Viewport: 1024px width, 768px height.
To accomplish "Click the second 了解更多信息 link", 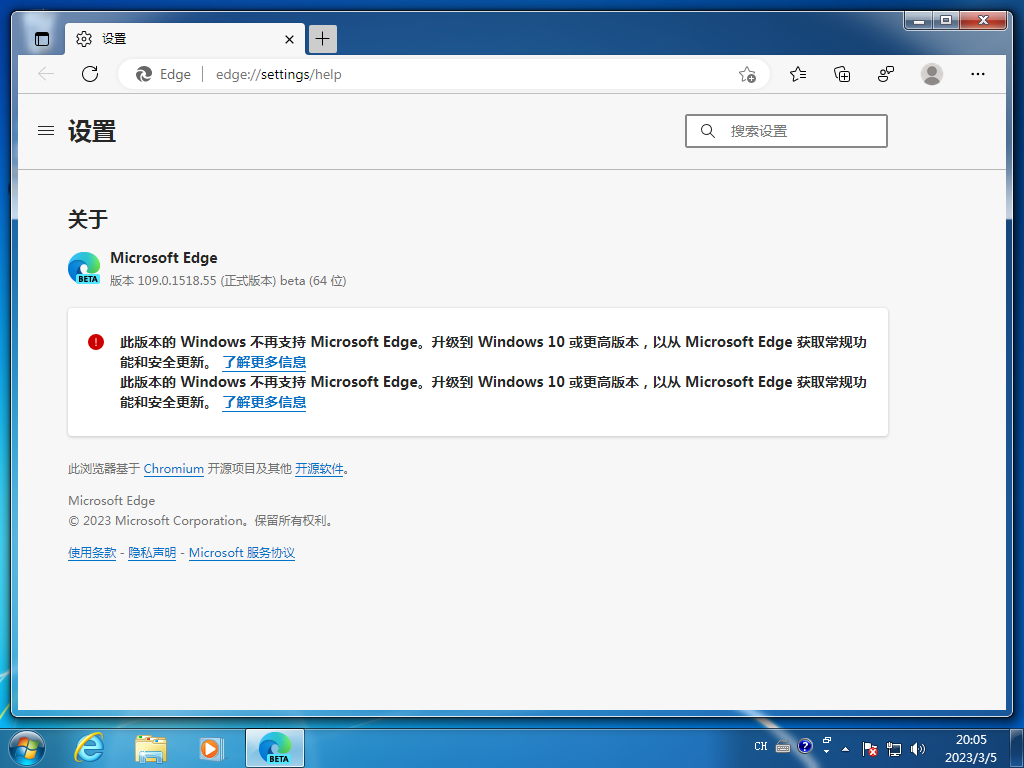I will (x=264, y=402).
